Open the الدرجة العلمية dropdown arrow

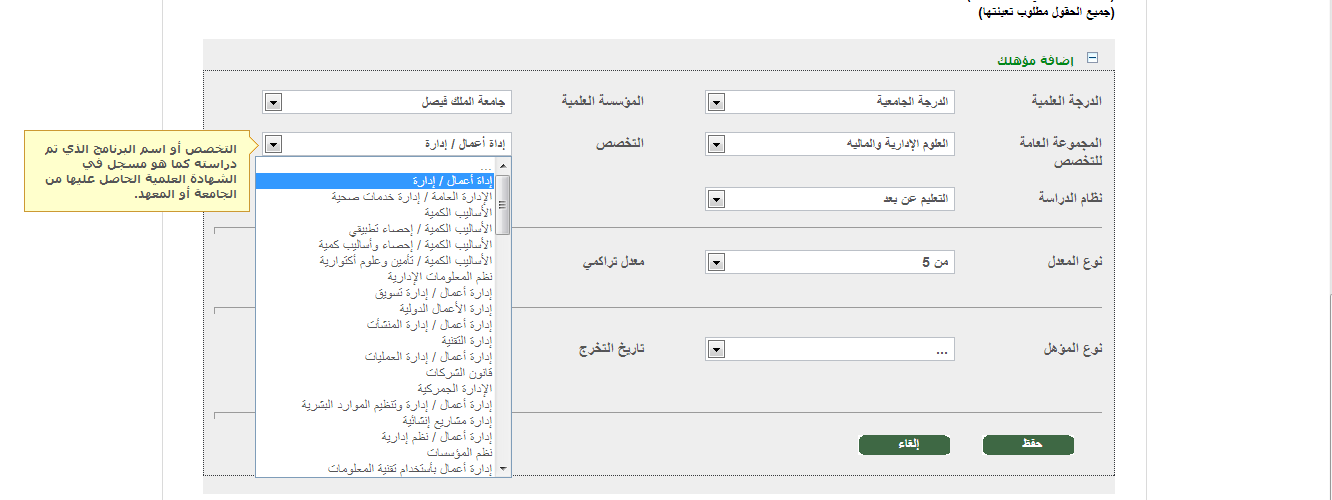tap(717, 102)
